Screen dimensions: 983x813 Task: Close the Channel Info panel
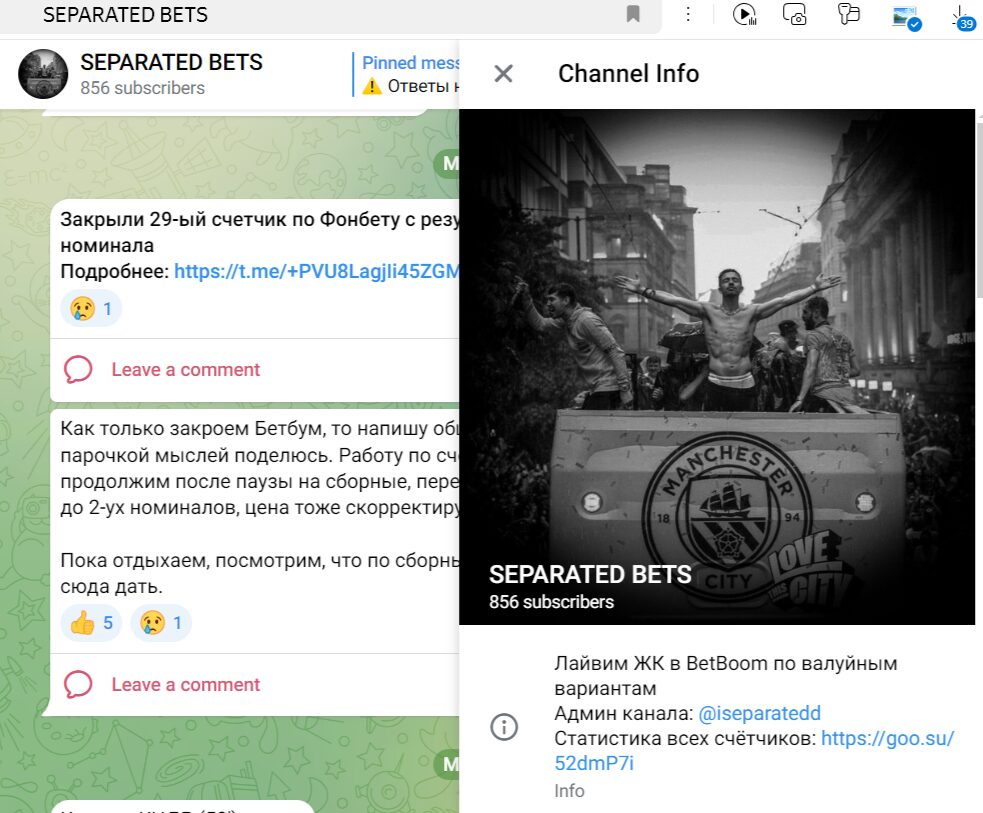503,73
